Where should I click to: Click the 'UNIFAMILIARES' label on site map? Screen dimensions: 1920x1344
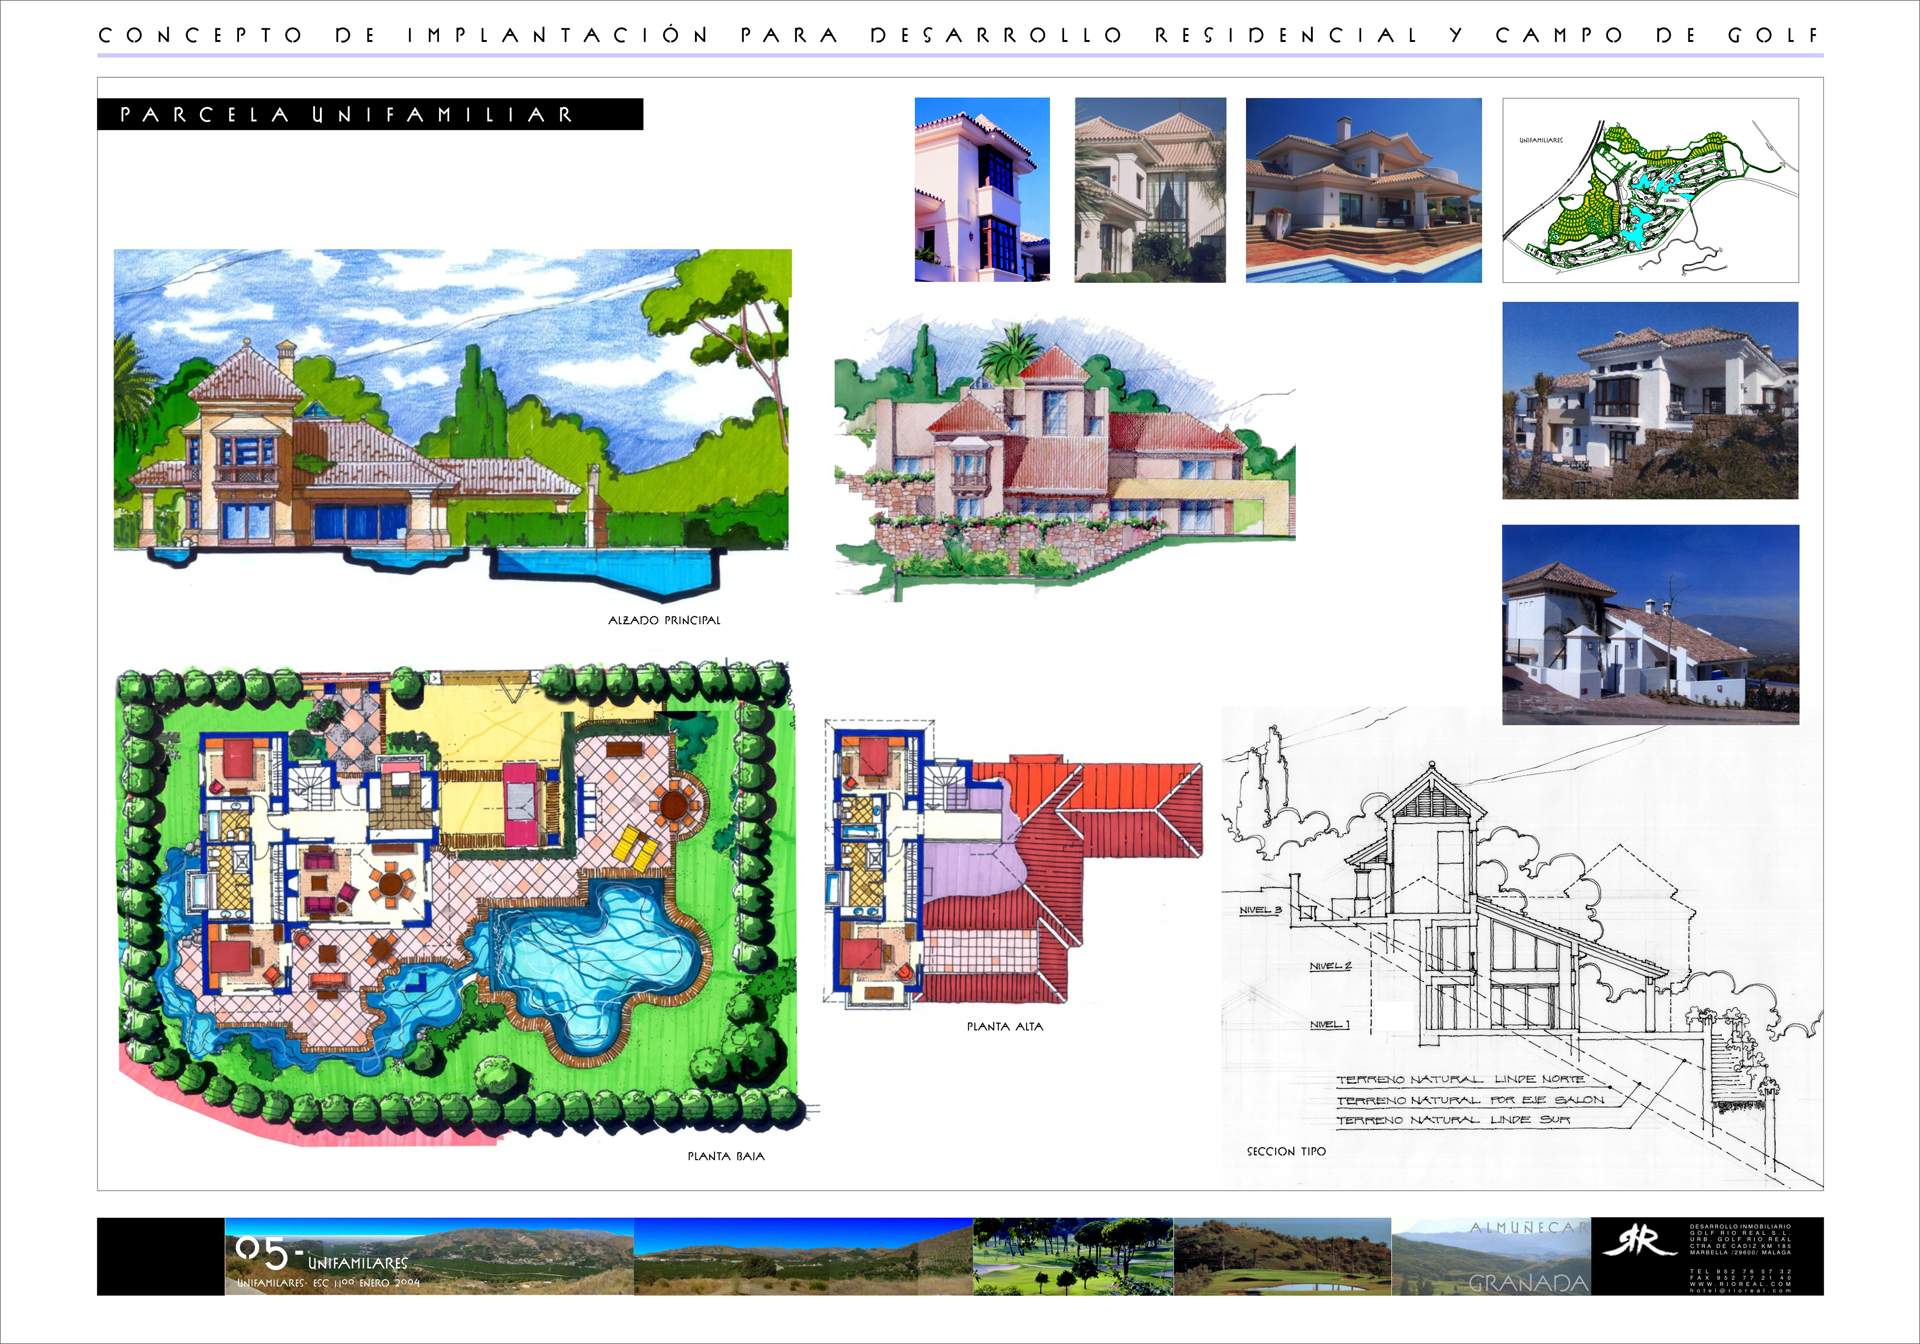pyautogui.click(x=1540, y=141)
